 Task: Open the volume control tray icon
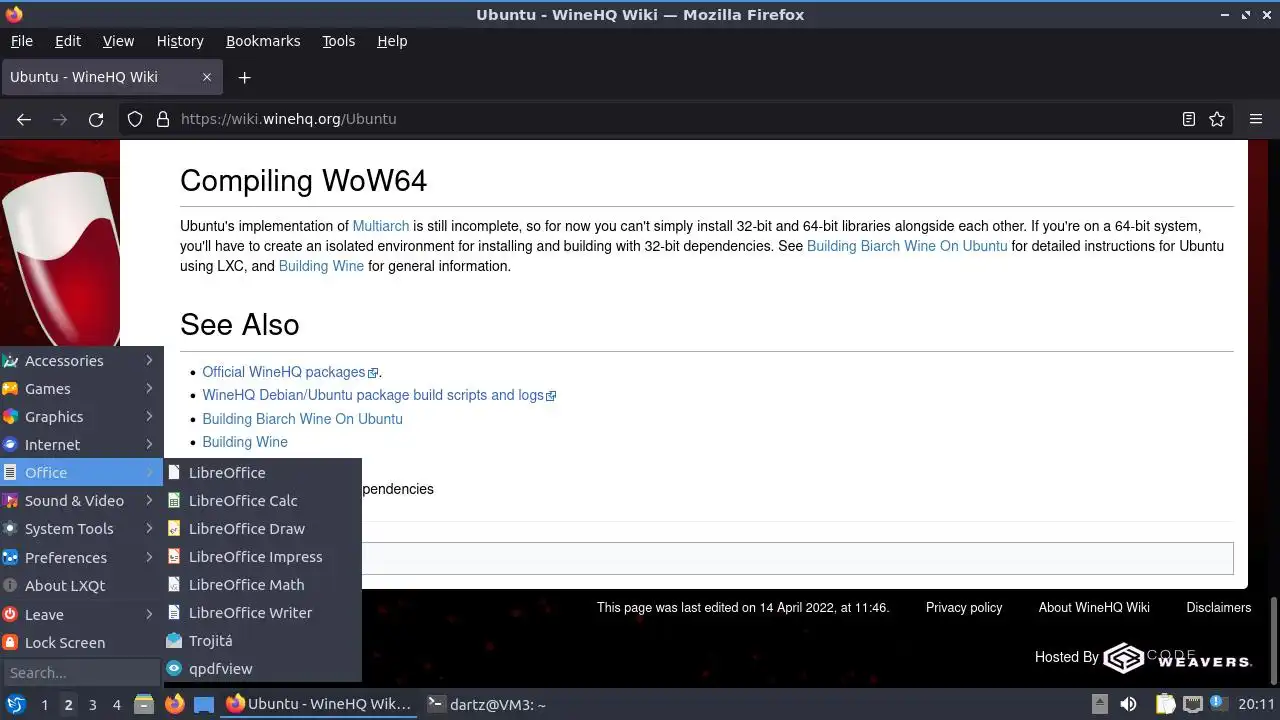tap(1128, 704)
